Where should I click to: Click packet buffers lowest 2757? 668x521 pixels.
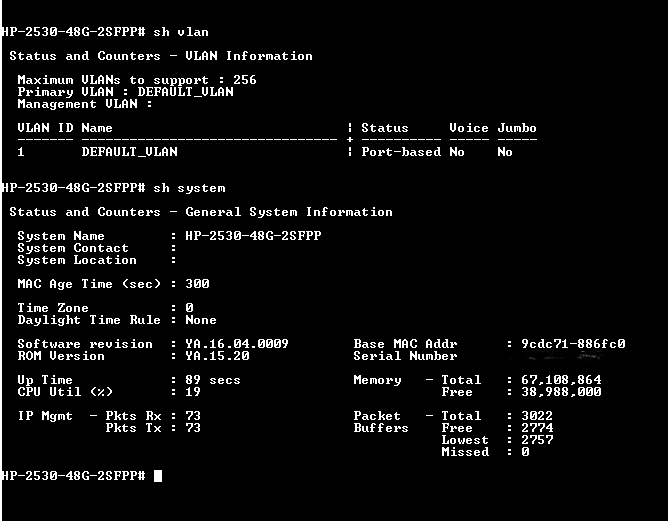click(537, 440)
